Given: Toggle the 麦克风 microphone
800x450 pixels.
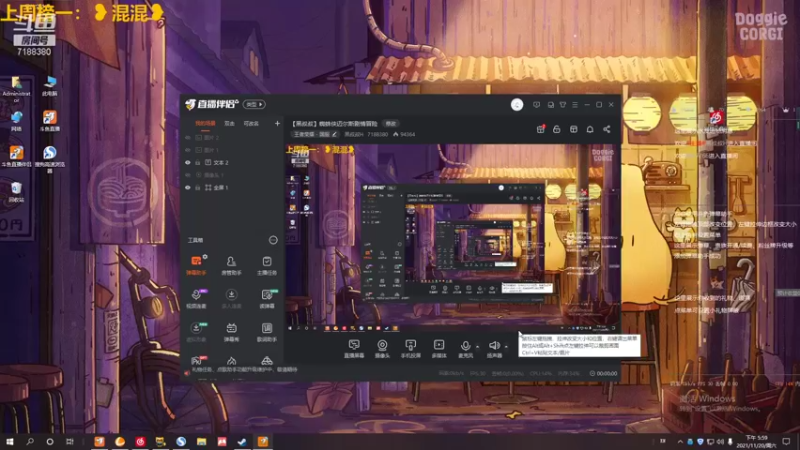Looking at the screenshot, I should point(465,349).
